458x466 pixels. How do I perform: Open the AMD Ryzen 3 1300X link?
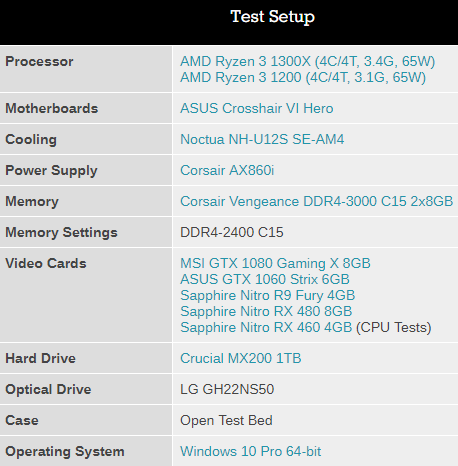pos(308,62)
